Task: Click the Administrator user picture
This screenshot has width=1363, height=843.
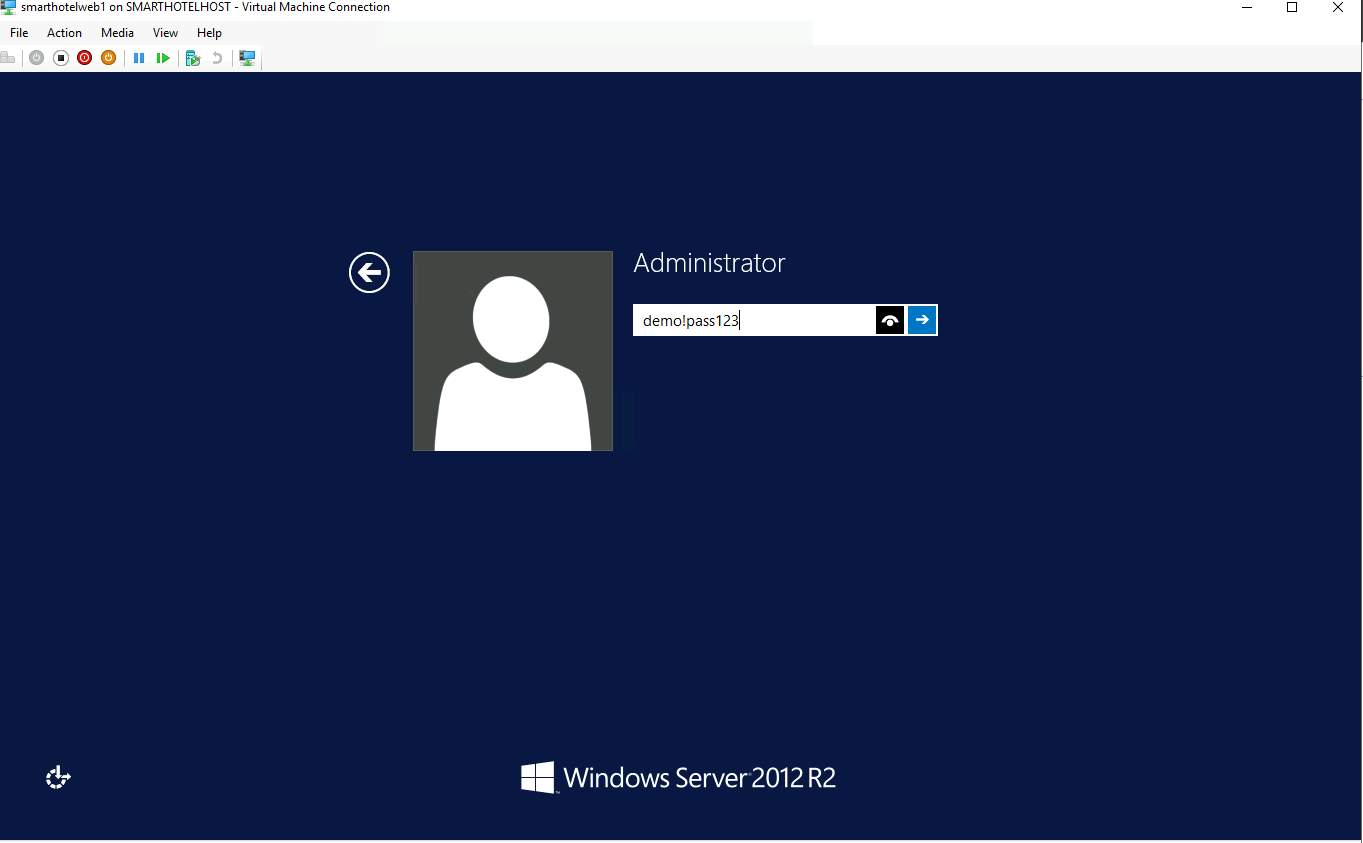Action: tap(513, 351)
